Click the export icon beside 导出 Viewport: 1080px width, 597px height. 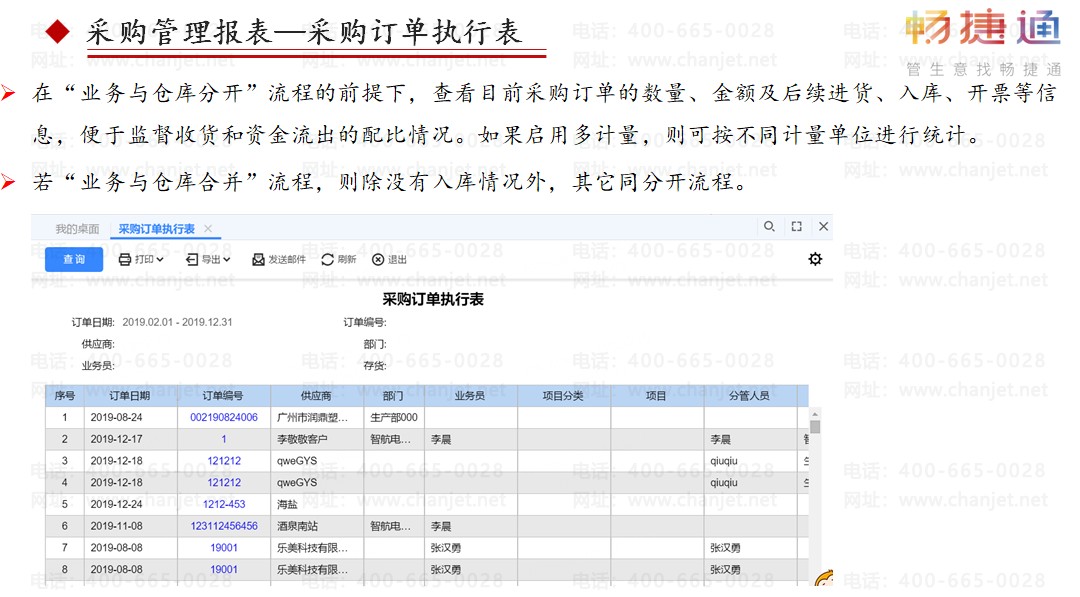pos(192,260)
